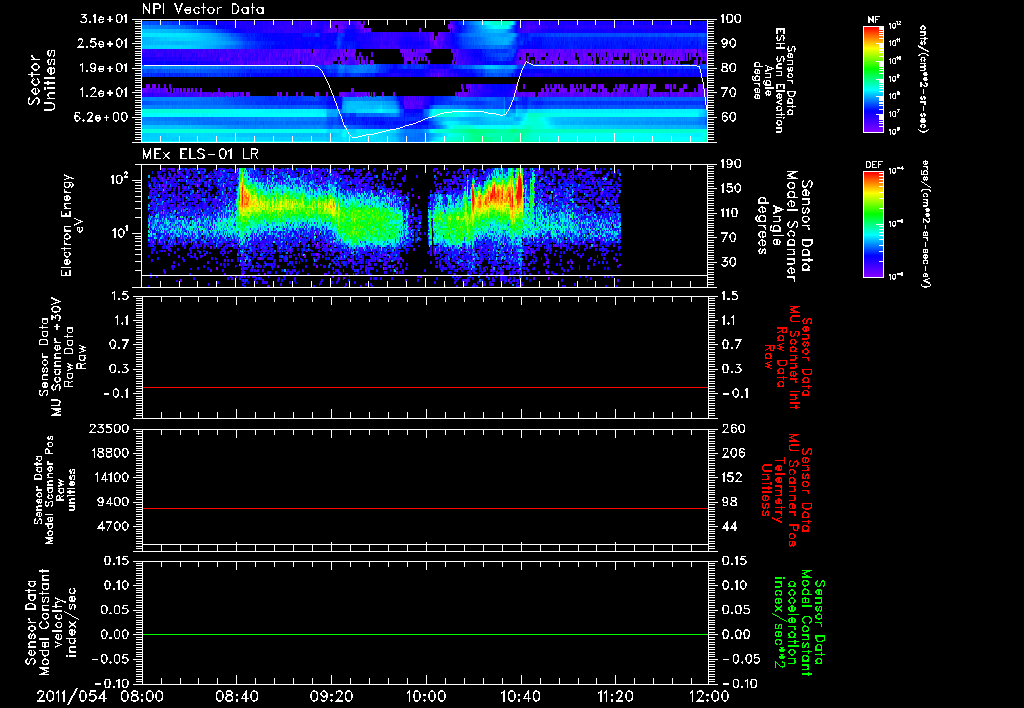Click the green velocity line at 0.00
1024x708 pixels.
425,634
